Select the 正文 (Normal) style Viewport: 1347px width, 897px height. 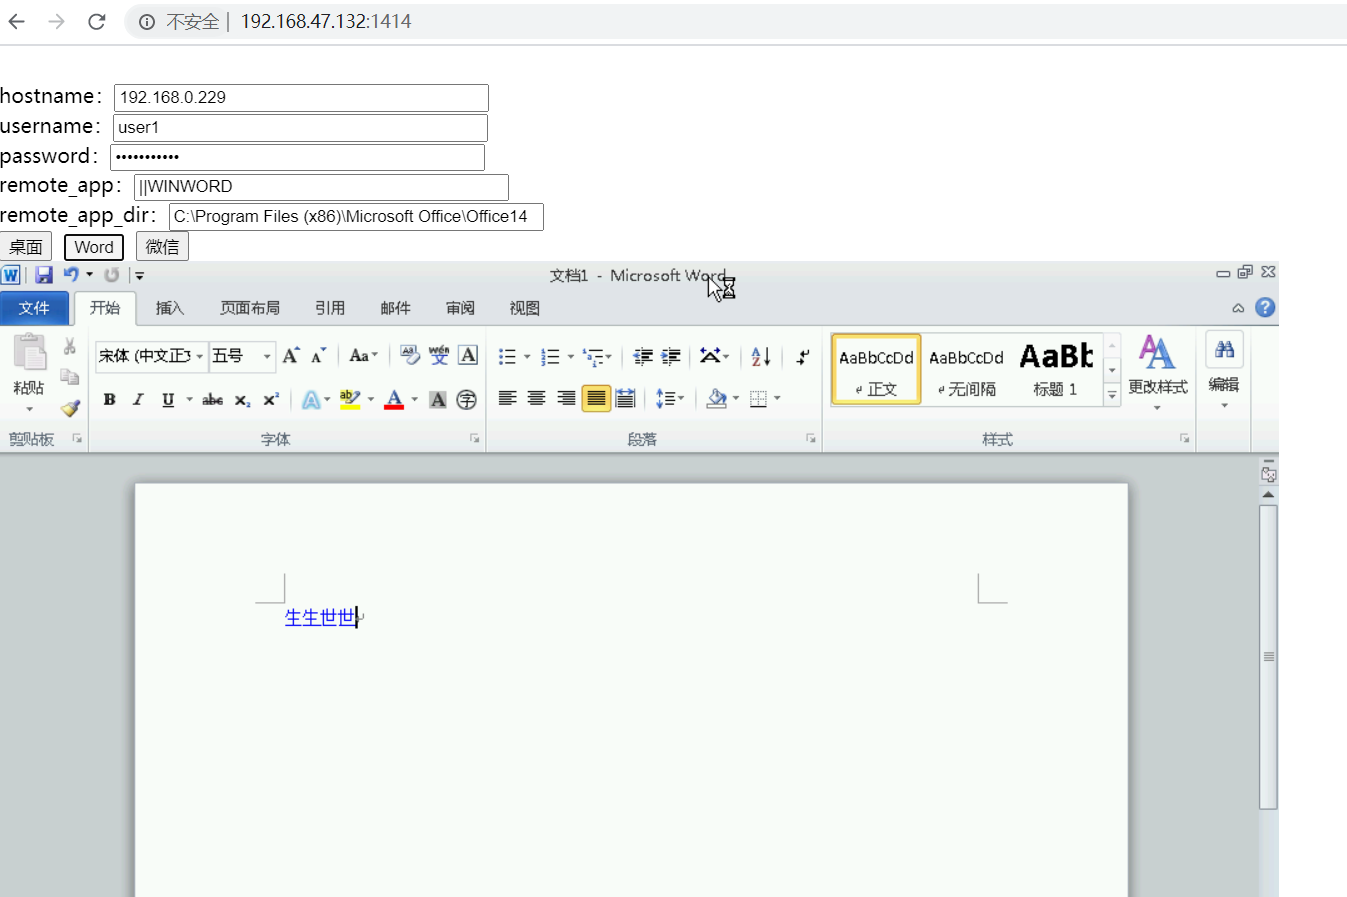click(x=876, y=369)
